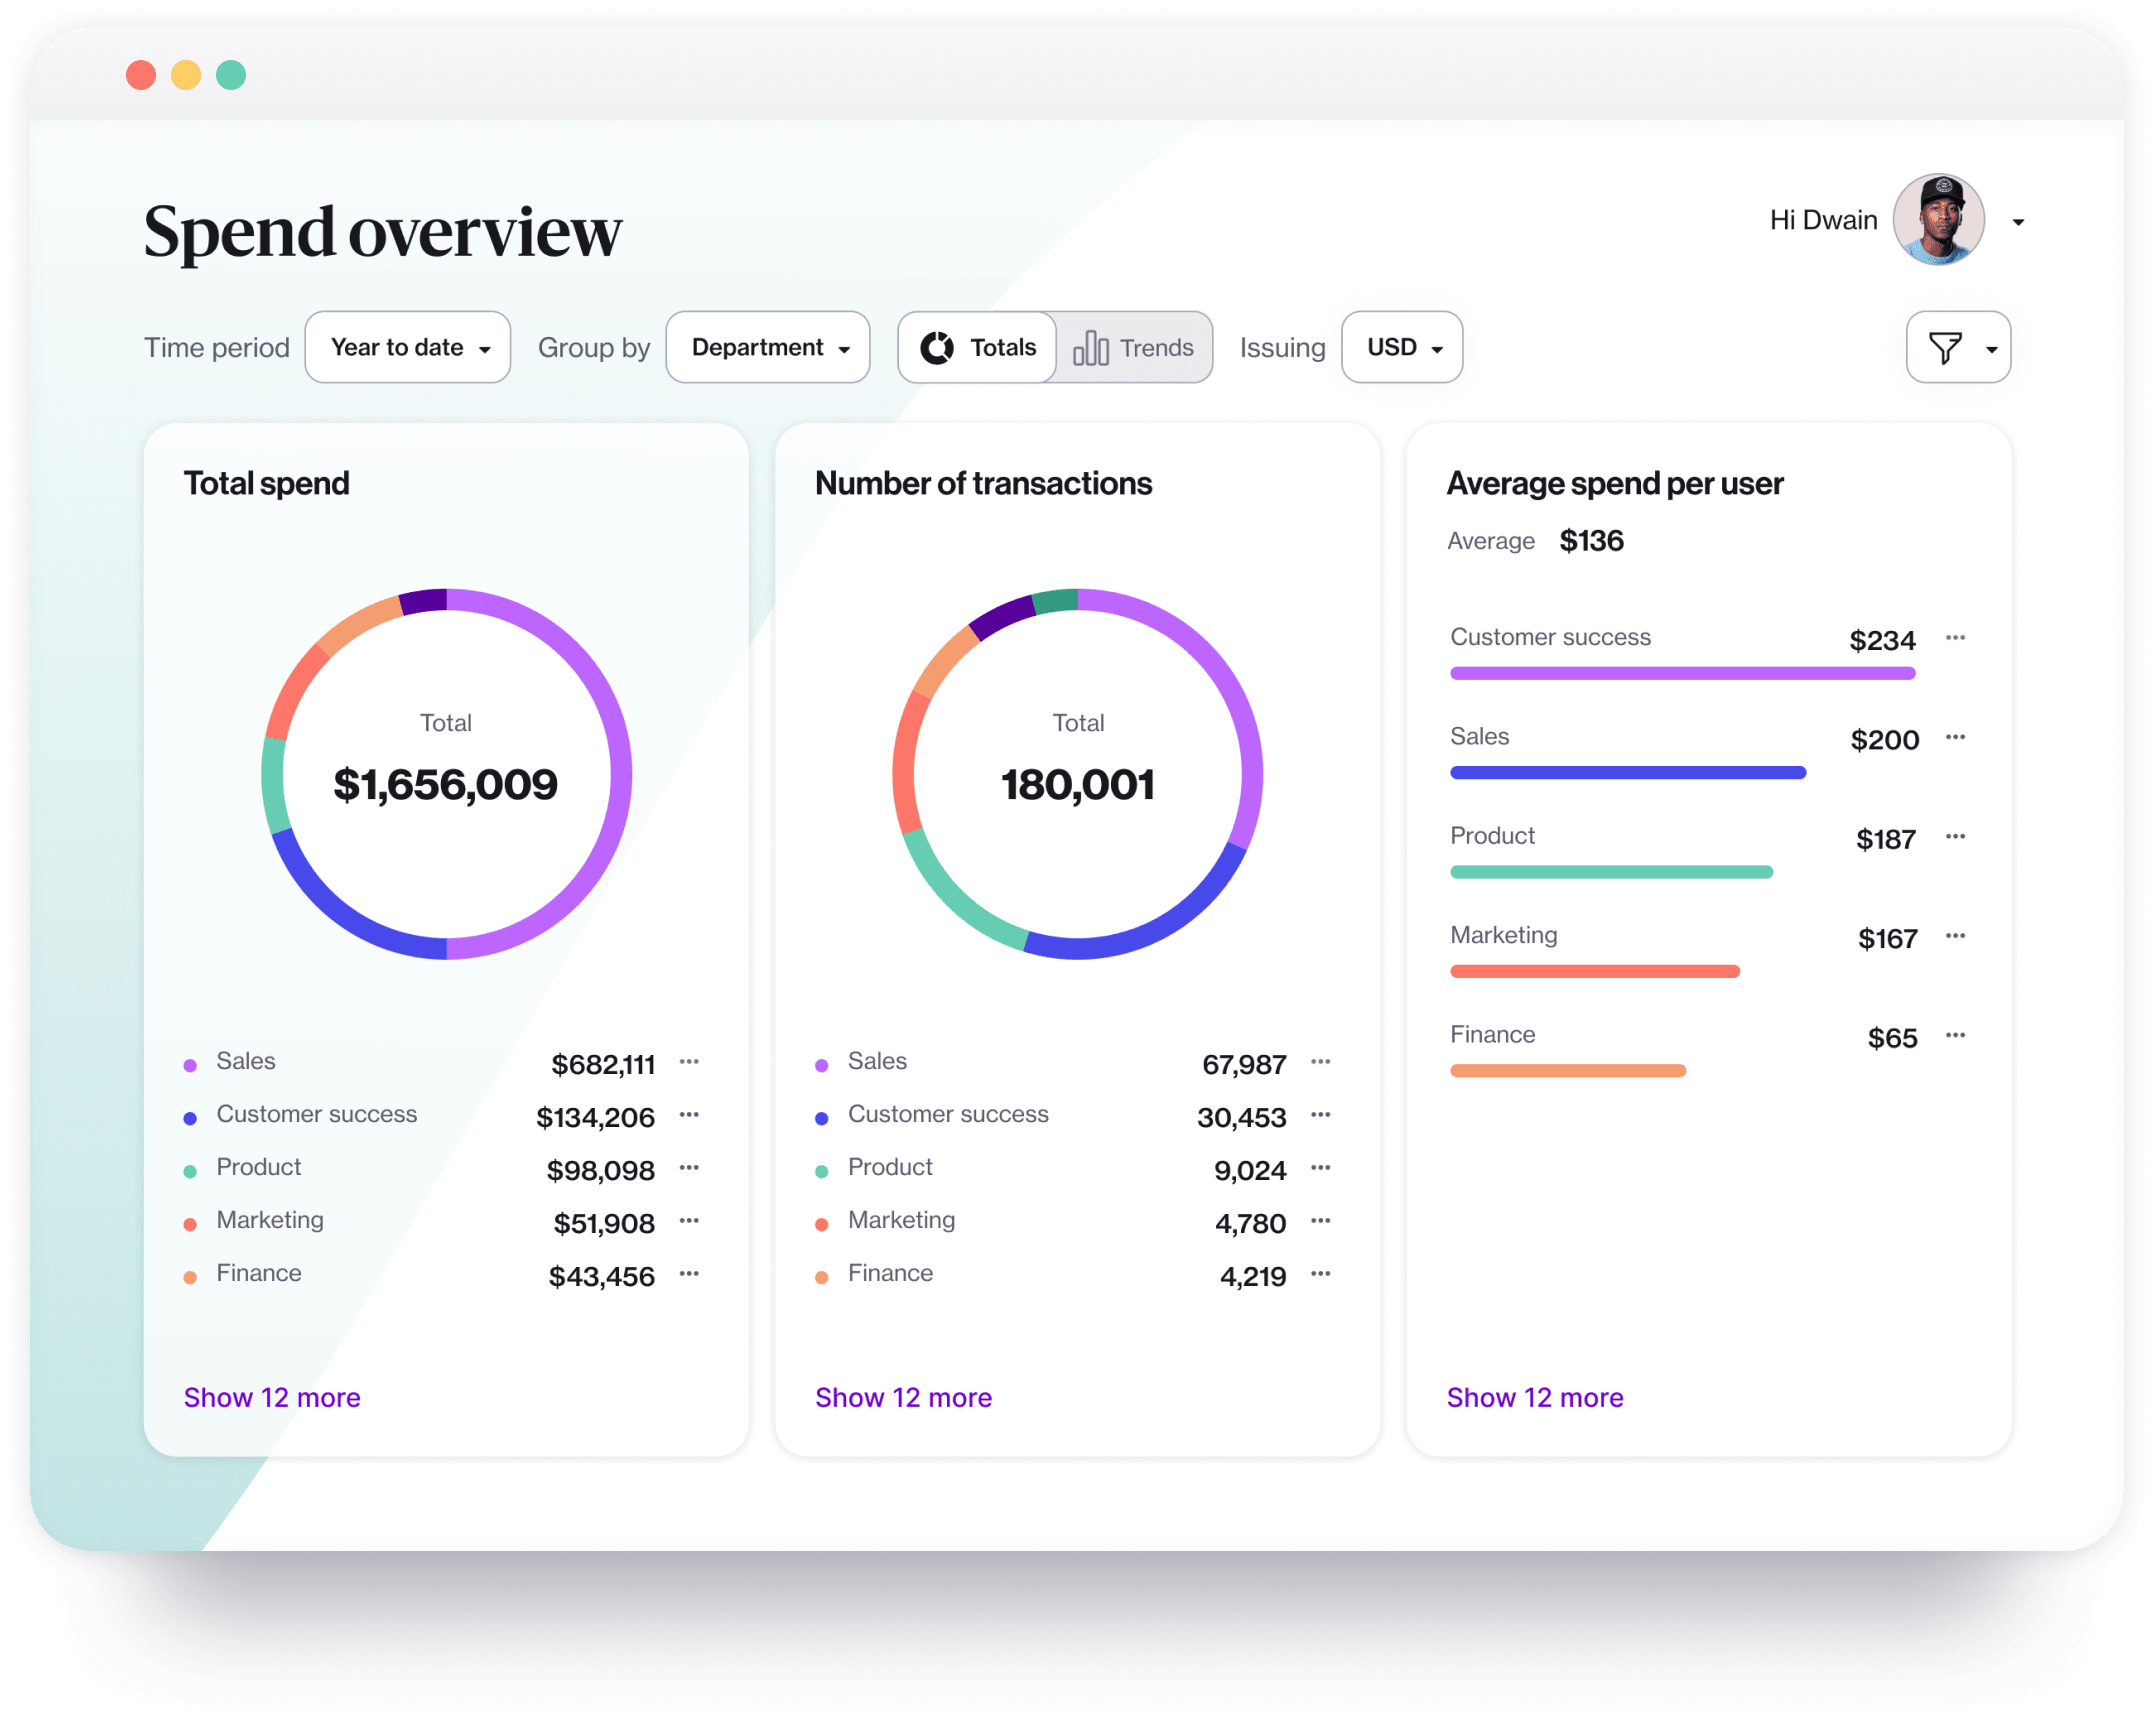2154x1725 pixels.
Task: Click the blue Customer success dot in Total spend
Action: click(x=190, y=1118)
